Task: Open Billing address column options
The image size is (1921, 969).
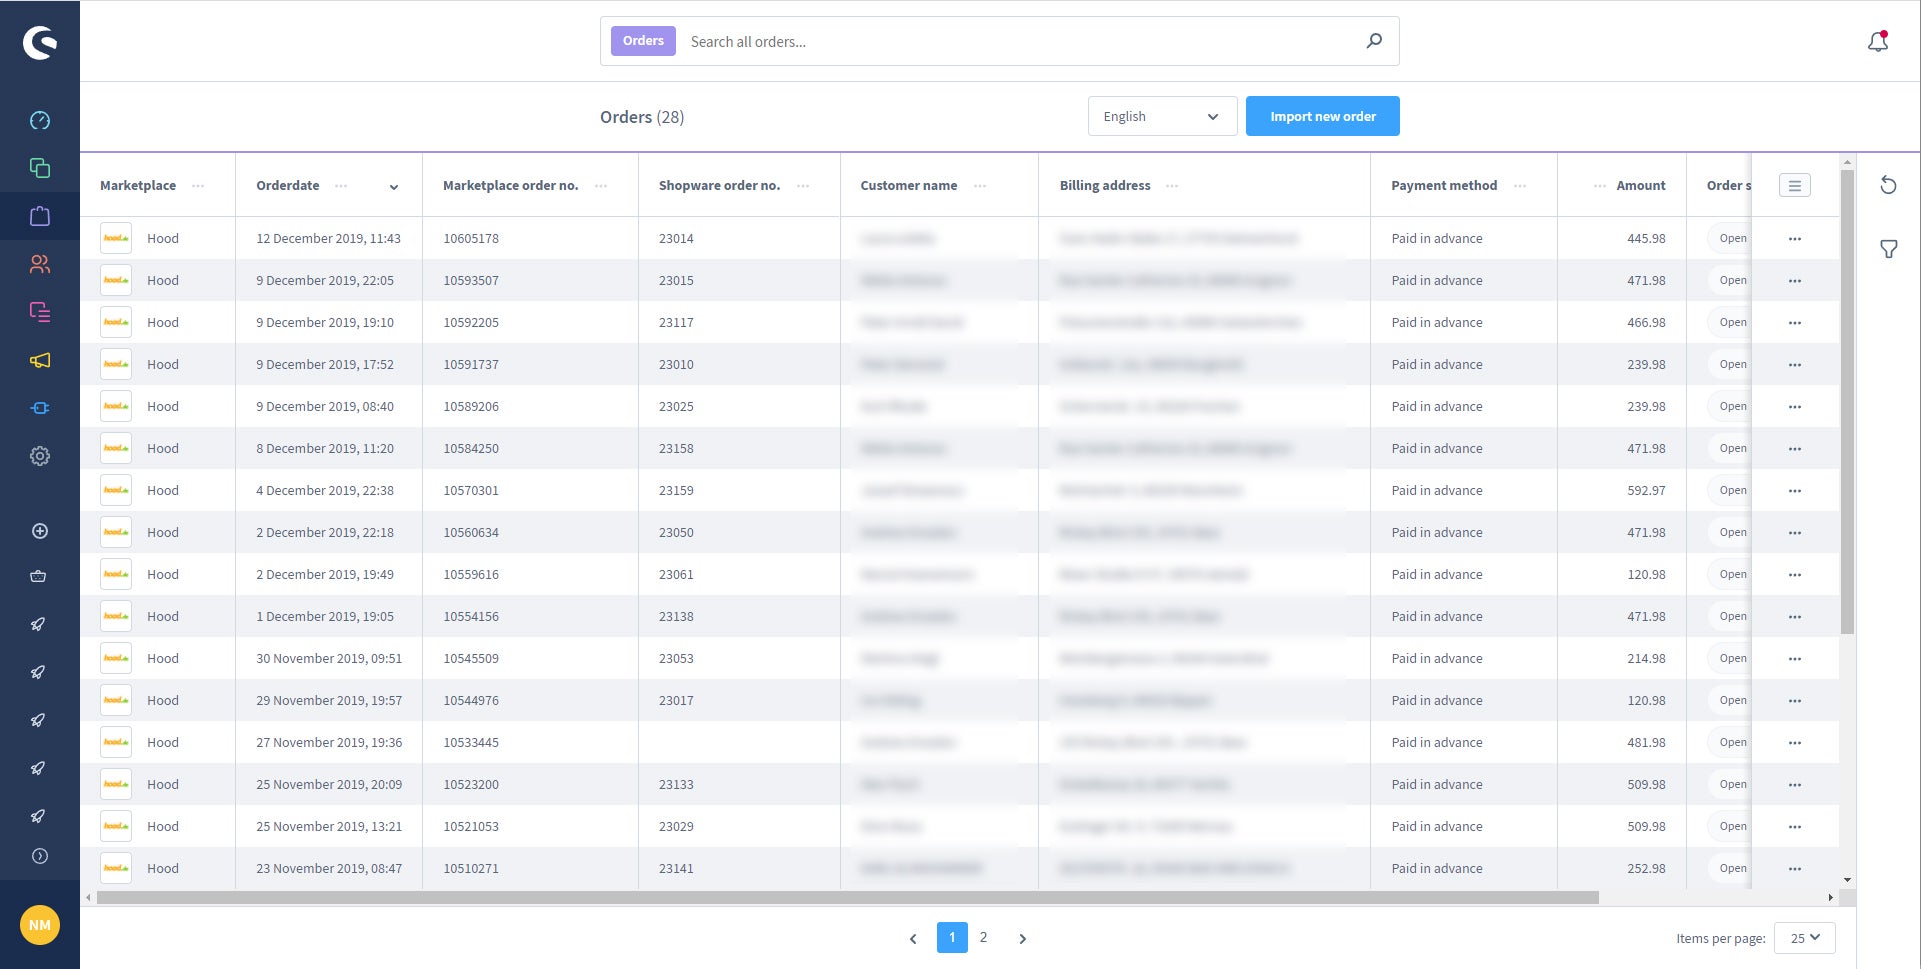Action: pos(1172,186)
